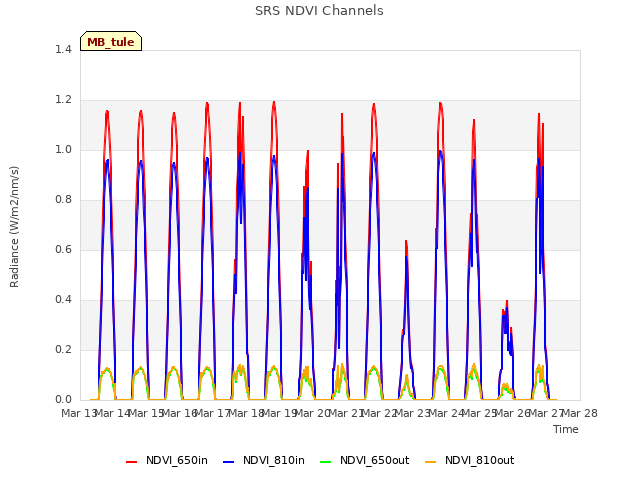Click the 0.4 y-axis tick label
Screen dimensions: 640x480
(x=63, y=300)
